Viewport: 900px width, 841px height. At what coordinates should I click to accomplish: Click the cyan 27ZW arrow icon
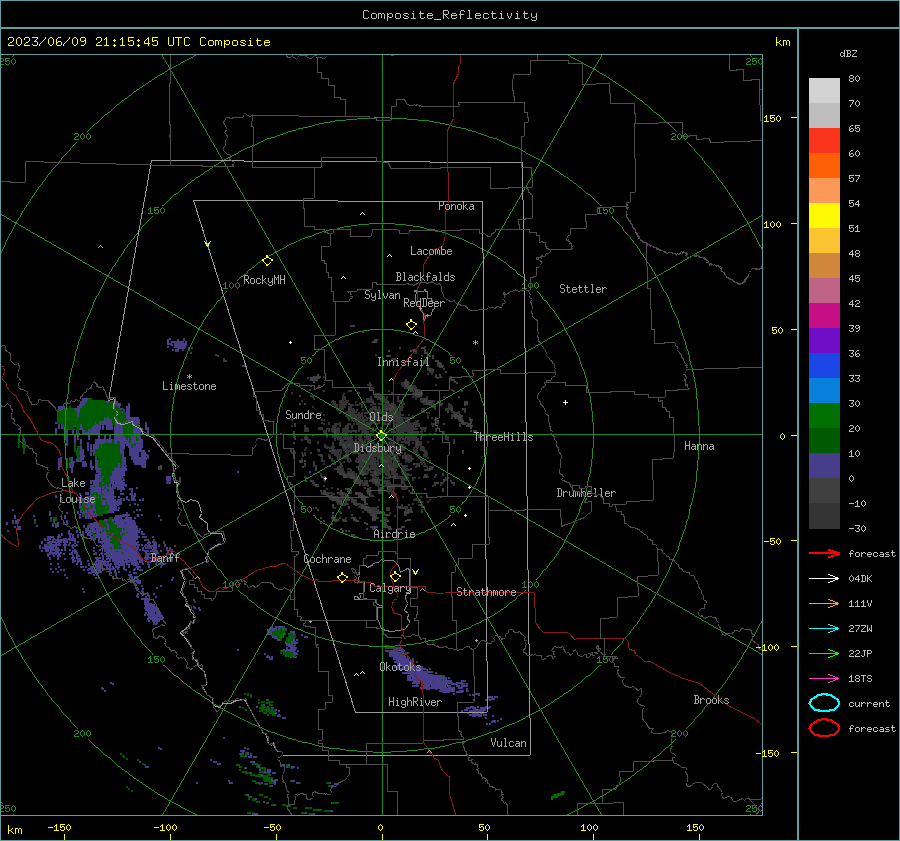point(824,629)
